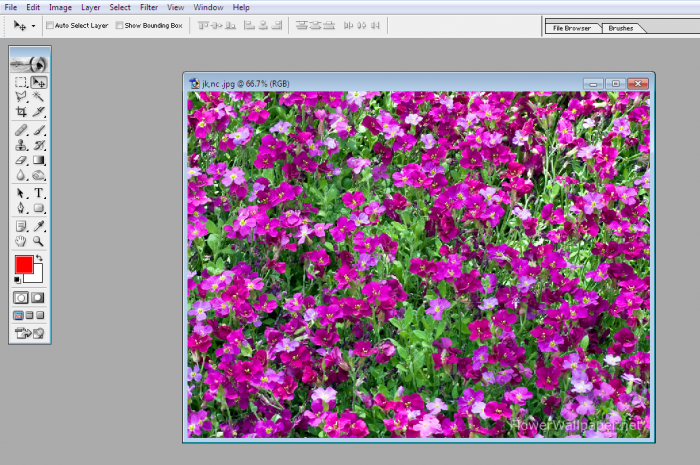The width and height of the screenshot is (700, 465).
Task: Open the Move tool preset dropdown
Action: pos(33,25)
